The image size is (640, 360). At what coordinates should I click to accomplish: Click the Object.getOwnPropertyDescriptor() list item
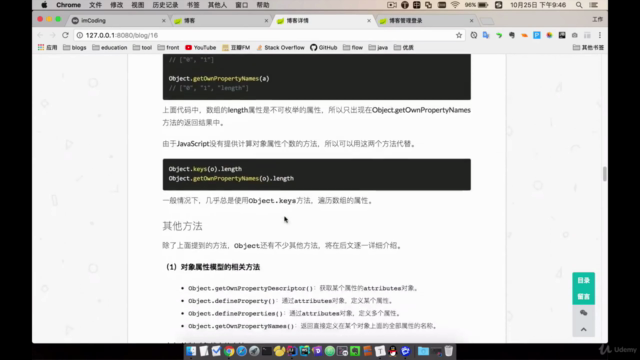tap(304, 288)
